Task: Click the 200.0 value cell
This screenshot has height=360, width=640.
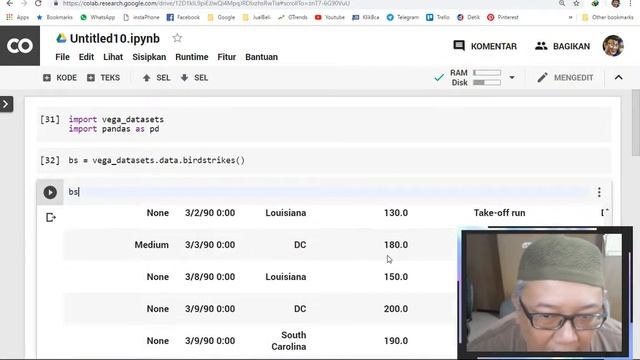Action: tap(396, 309)
